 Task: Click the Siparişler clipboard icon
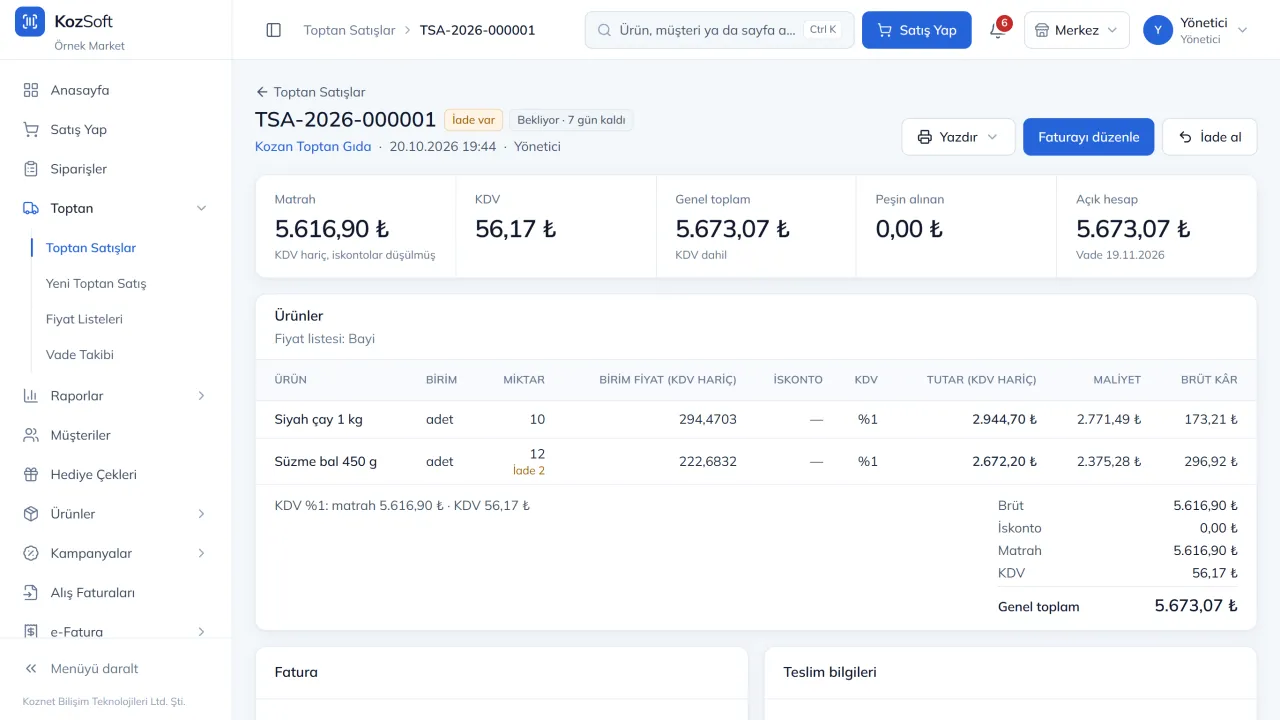pos(31,169)
